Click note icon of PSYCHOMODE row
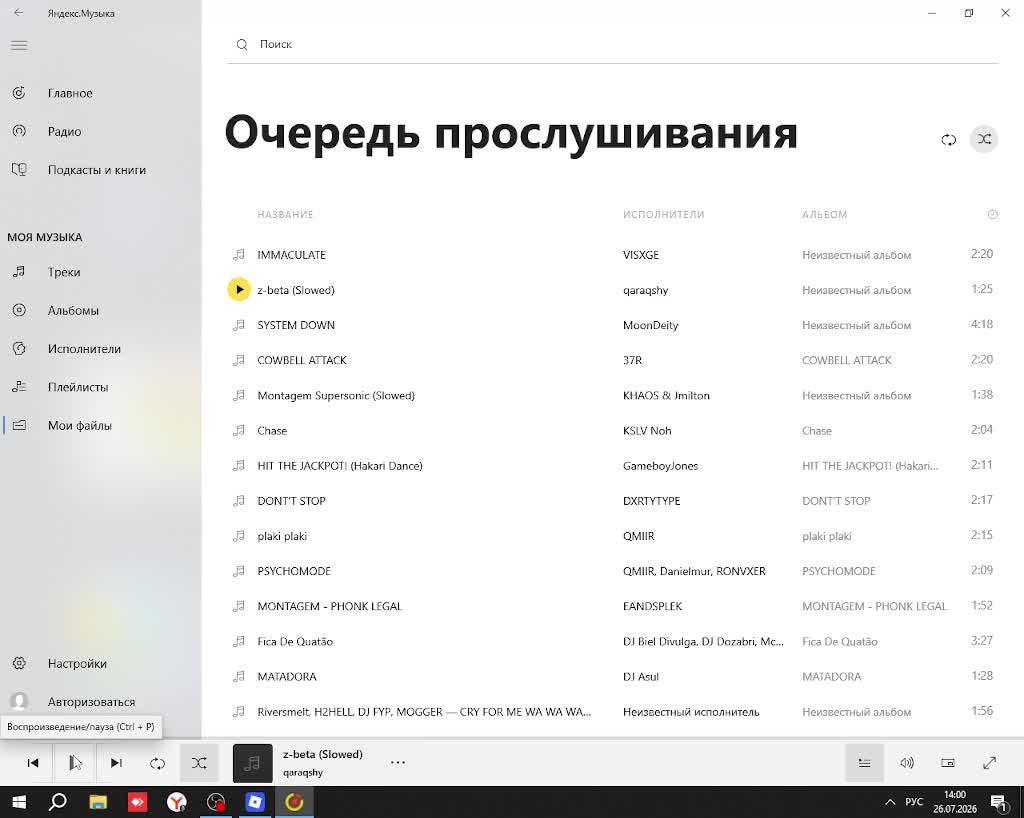1024x818 pixels. click(x=239, y=571)
